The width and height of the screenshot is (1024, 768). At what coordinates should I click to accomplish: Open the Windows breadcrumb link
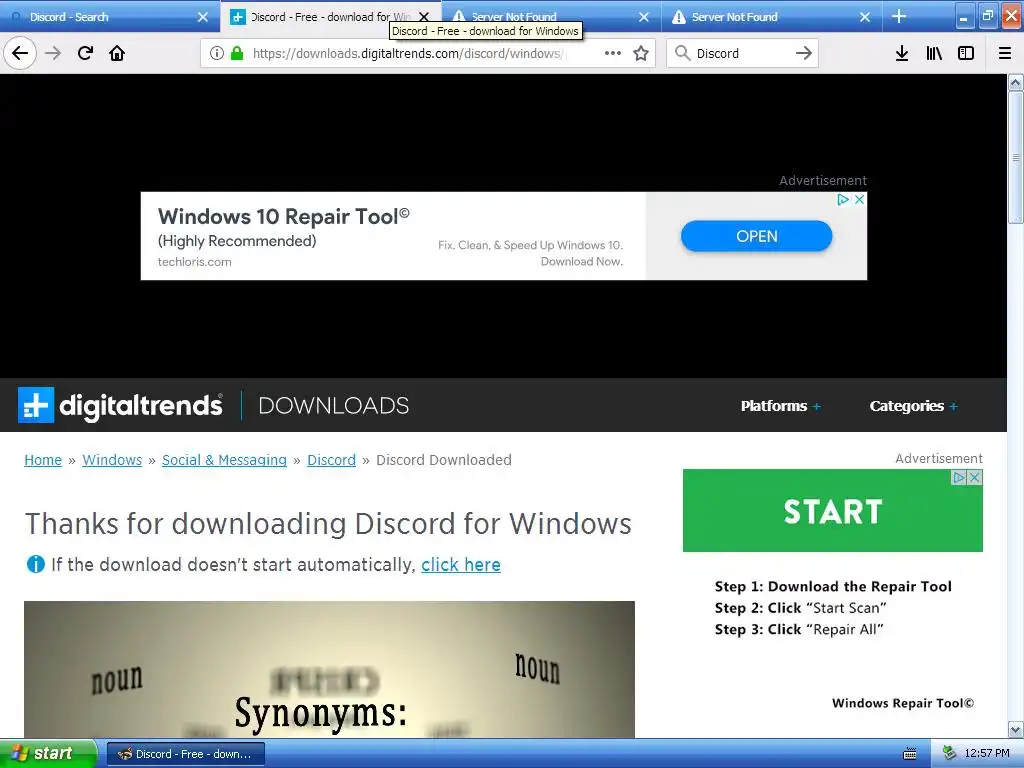click(x=112, y=460)
